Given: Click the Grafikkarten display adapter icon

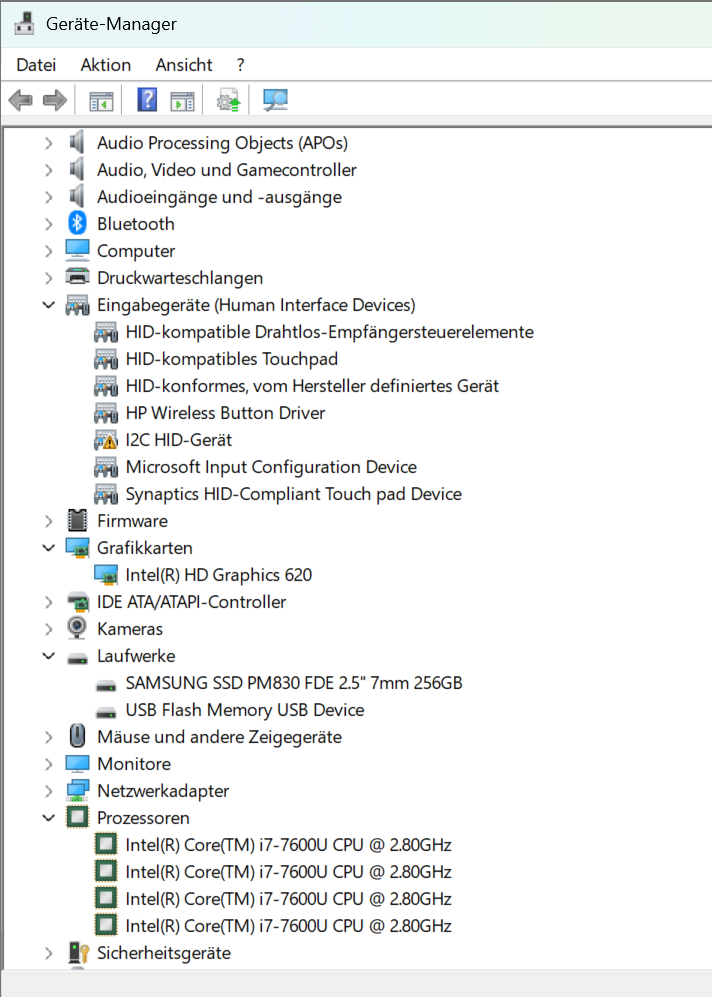Looking at the screenshot, I should tap(77, 548).
